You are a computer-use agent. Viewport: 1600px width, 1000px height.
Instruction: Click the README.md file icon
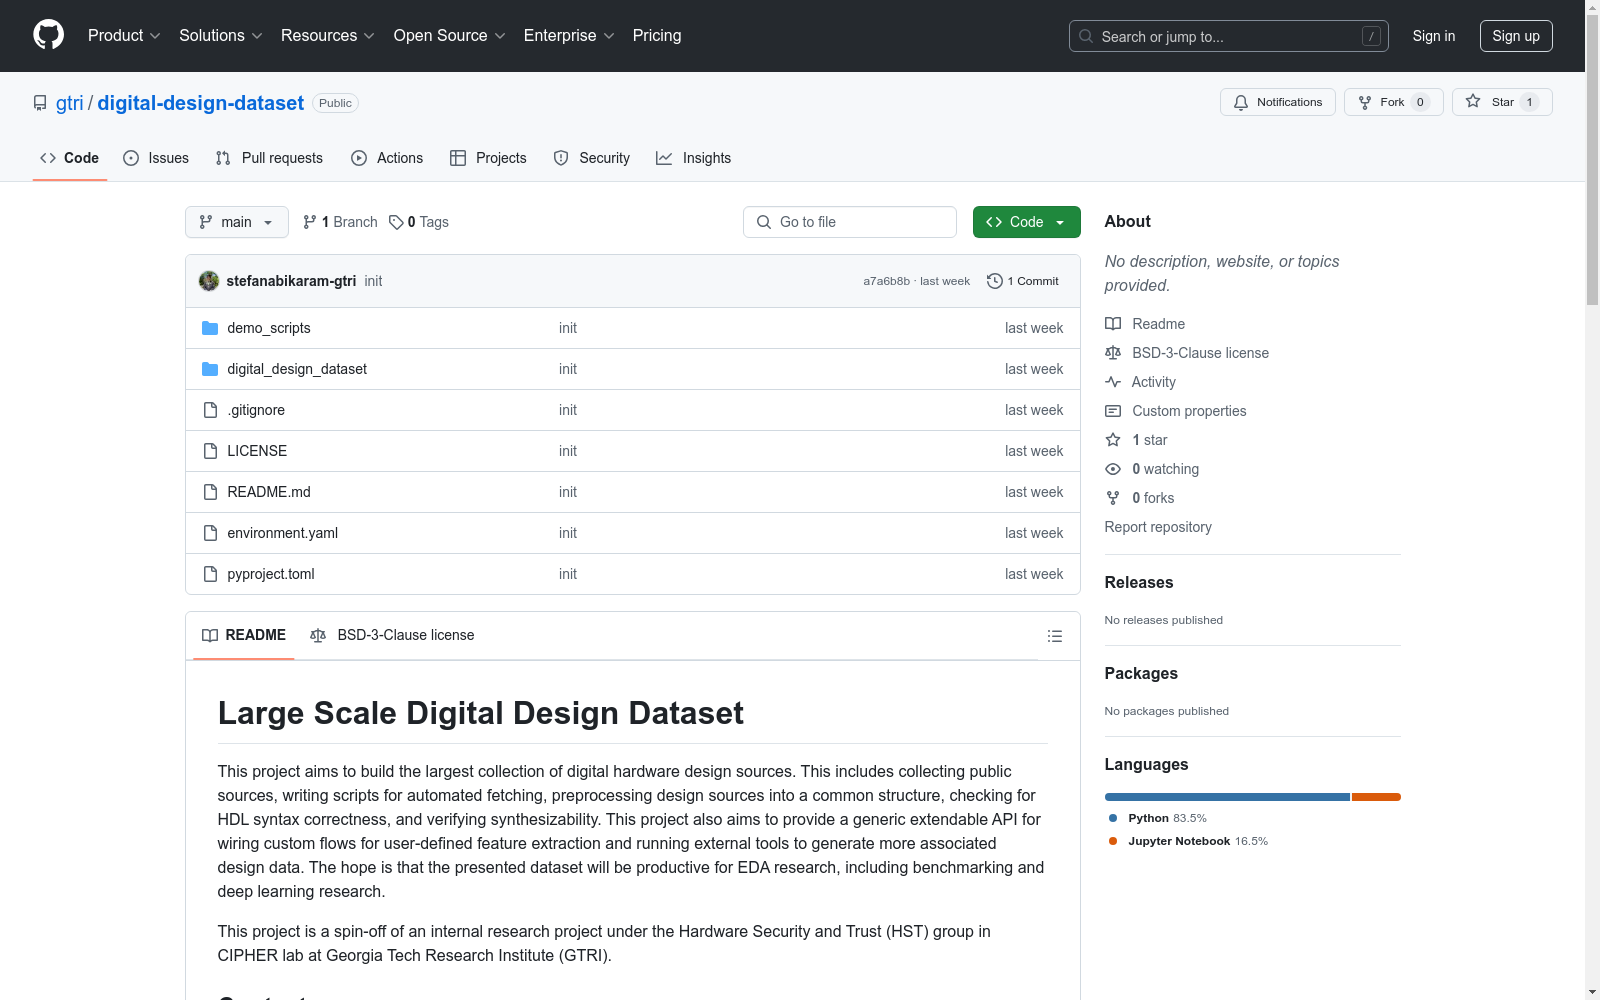tap(210, 492)
